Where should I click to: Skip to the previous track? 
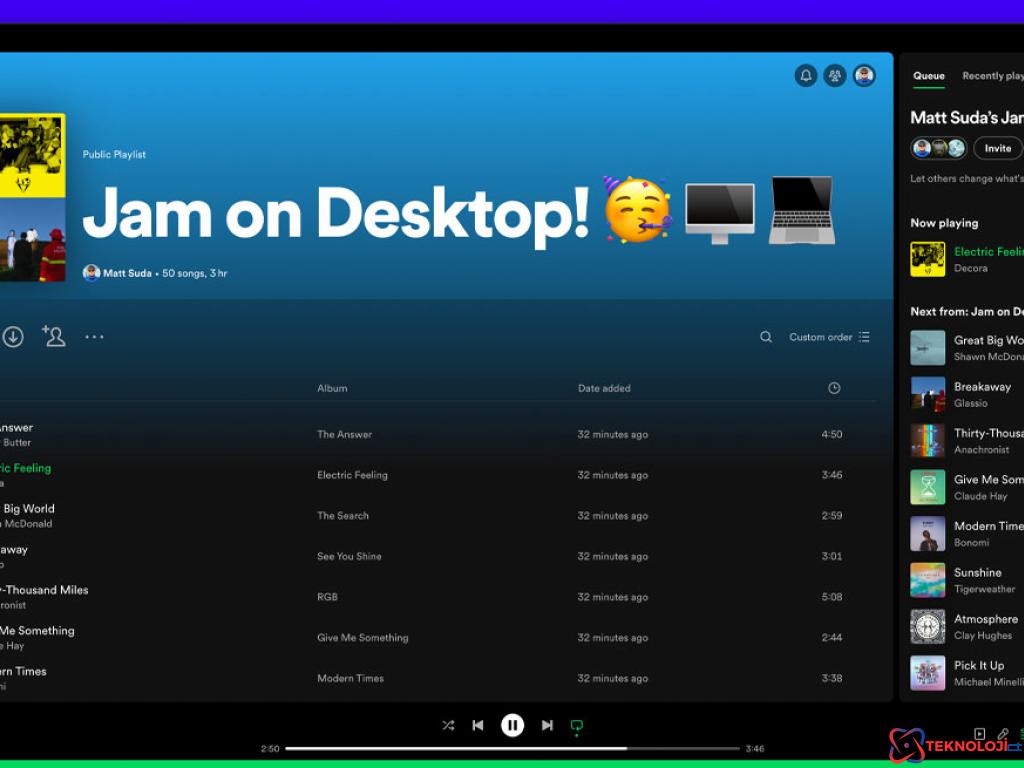(478, 726)
